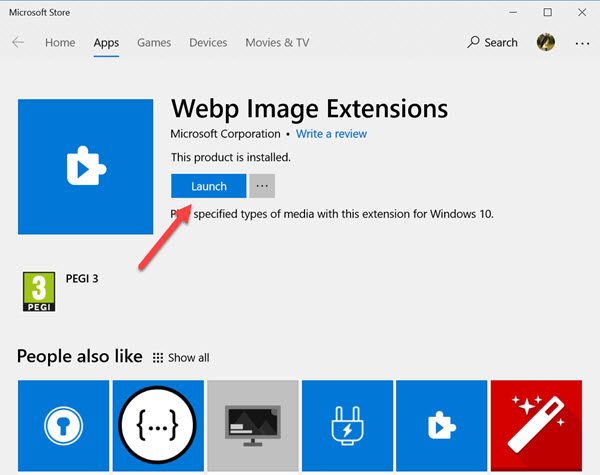Click the PEGI 3 text label
Viewport: 600px width, 475px height.
click(82, 279)
